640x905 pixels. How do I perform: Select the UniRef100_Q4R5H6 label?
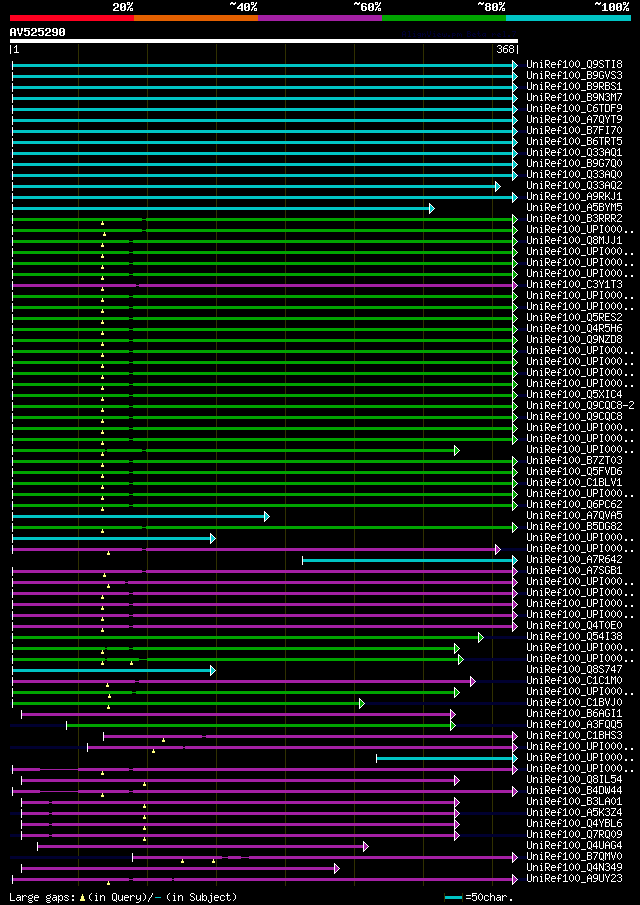[x=574, y=328]
